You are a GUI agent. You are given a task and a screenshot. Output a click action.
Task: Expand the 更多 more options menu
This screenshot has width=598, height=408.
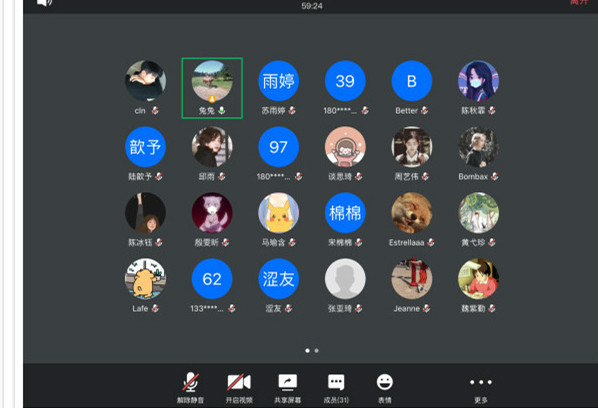coord(481,388)
